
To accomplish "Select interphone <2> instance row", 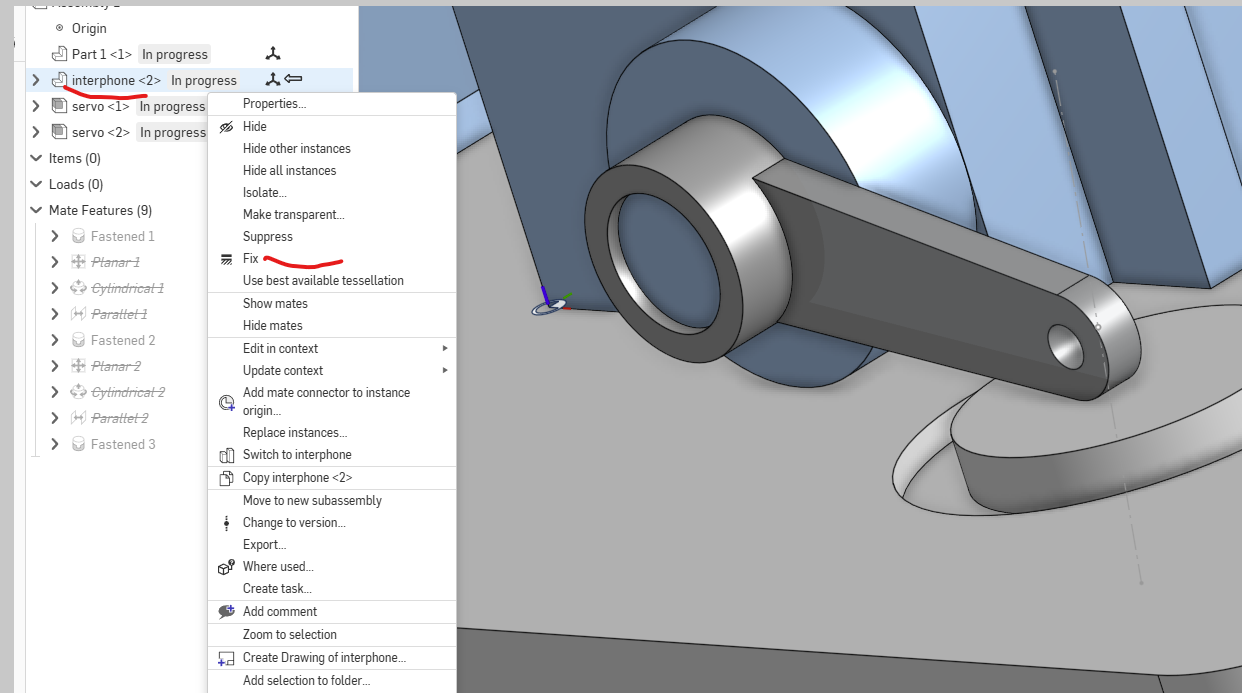I will click(189, 81).
